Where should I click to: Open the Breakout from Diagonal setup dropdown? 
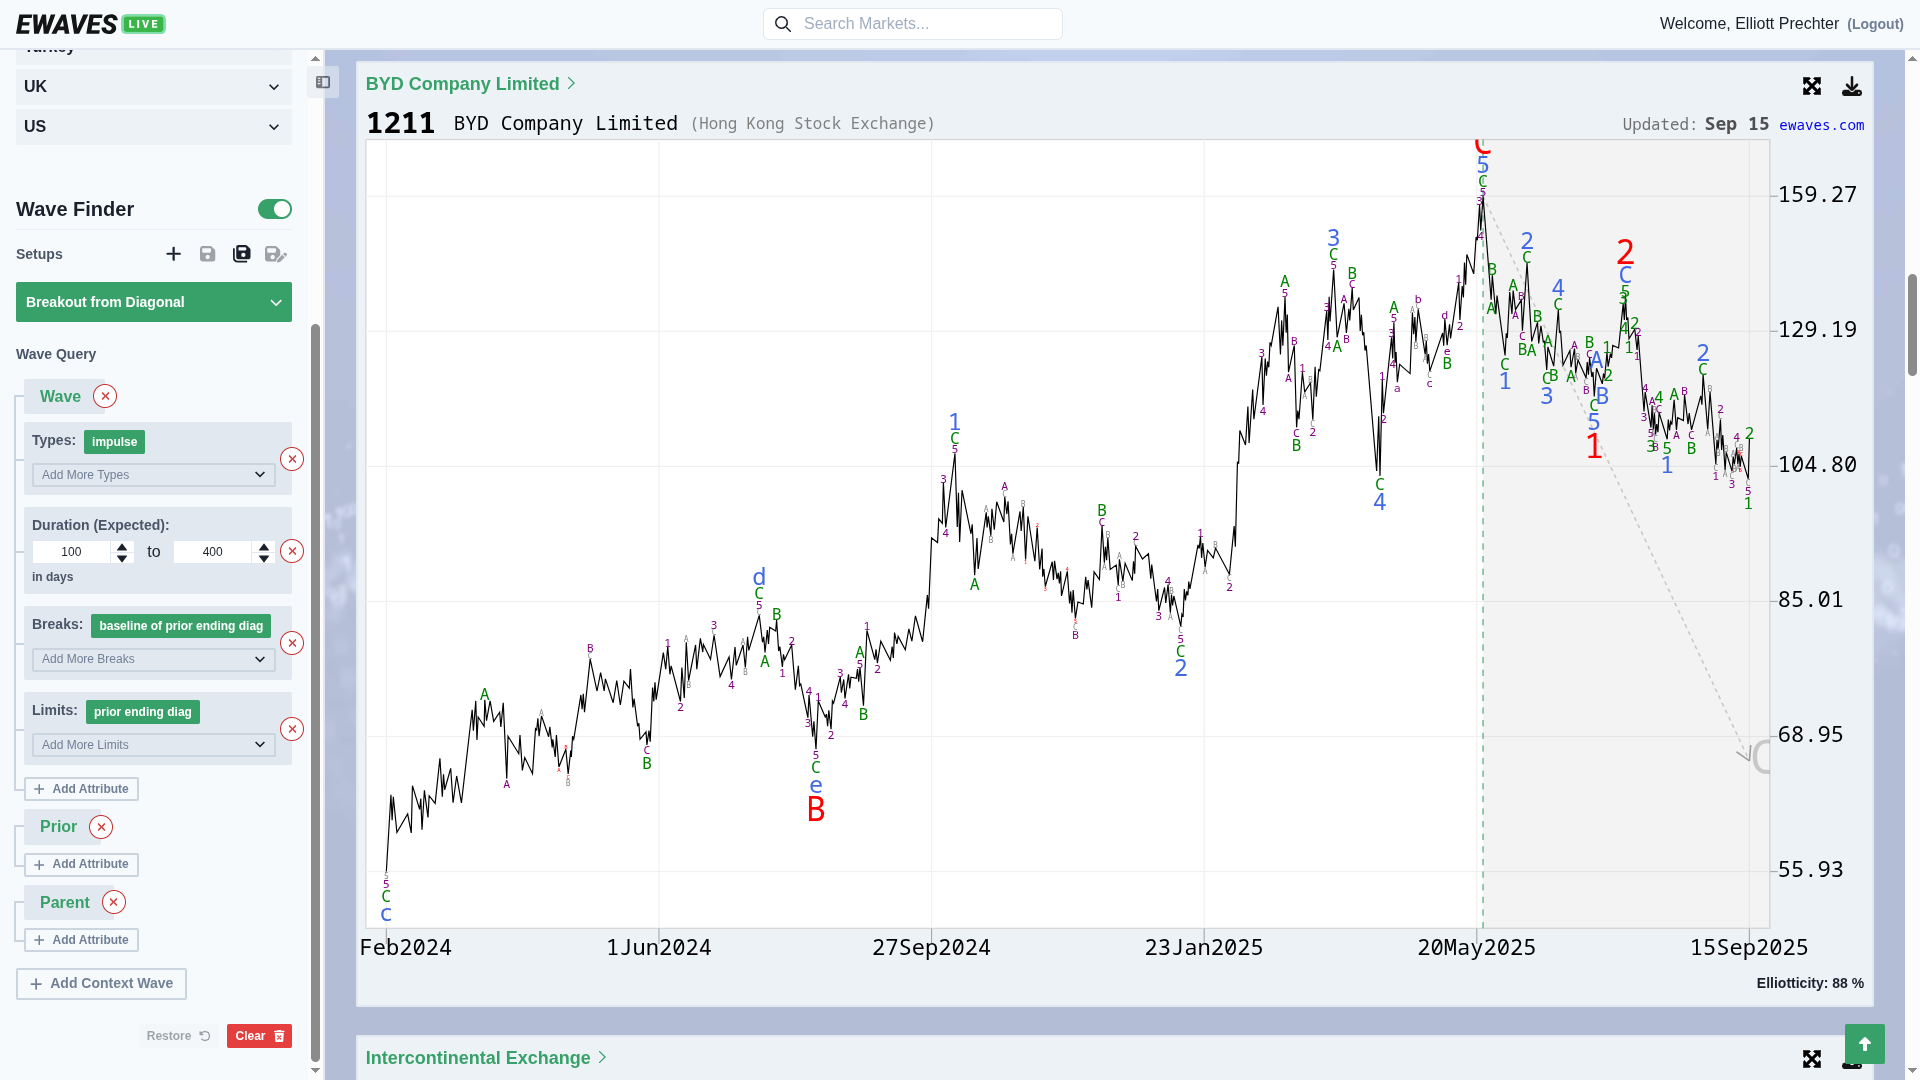point(154,302)
